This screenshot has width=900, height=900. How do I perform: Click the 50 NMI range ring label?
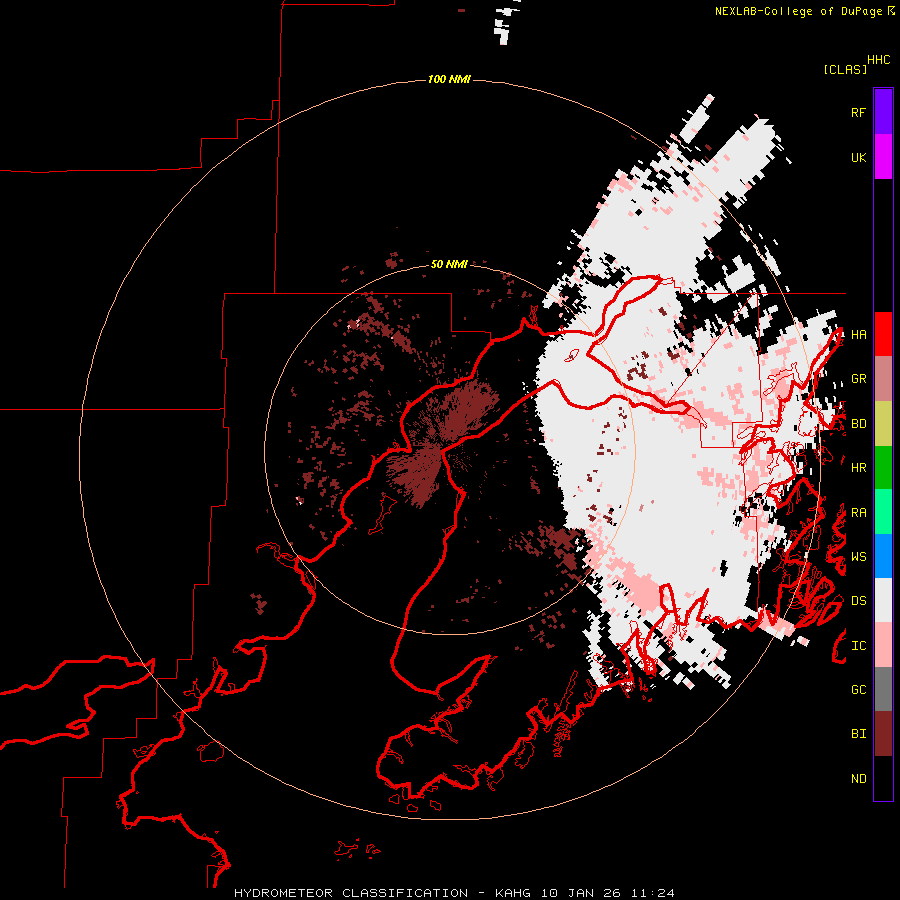pyautogui.click(x=449, y=264)
